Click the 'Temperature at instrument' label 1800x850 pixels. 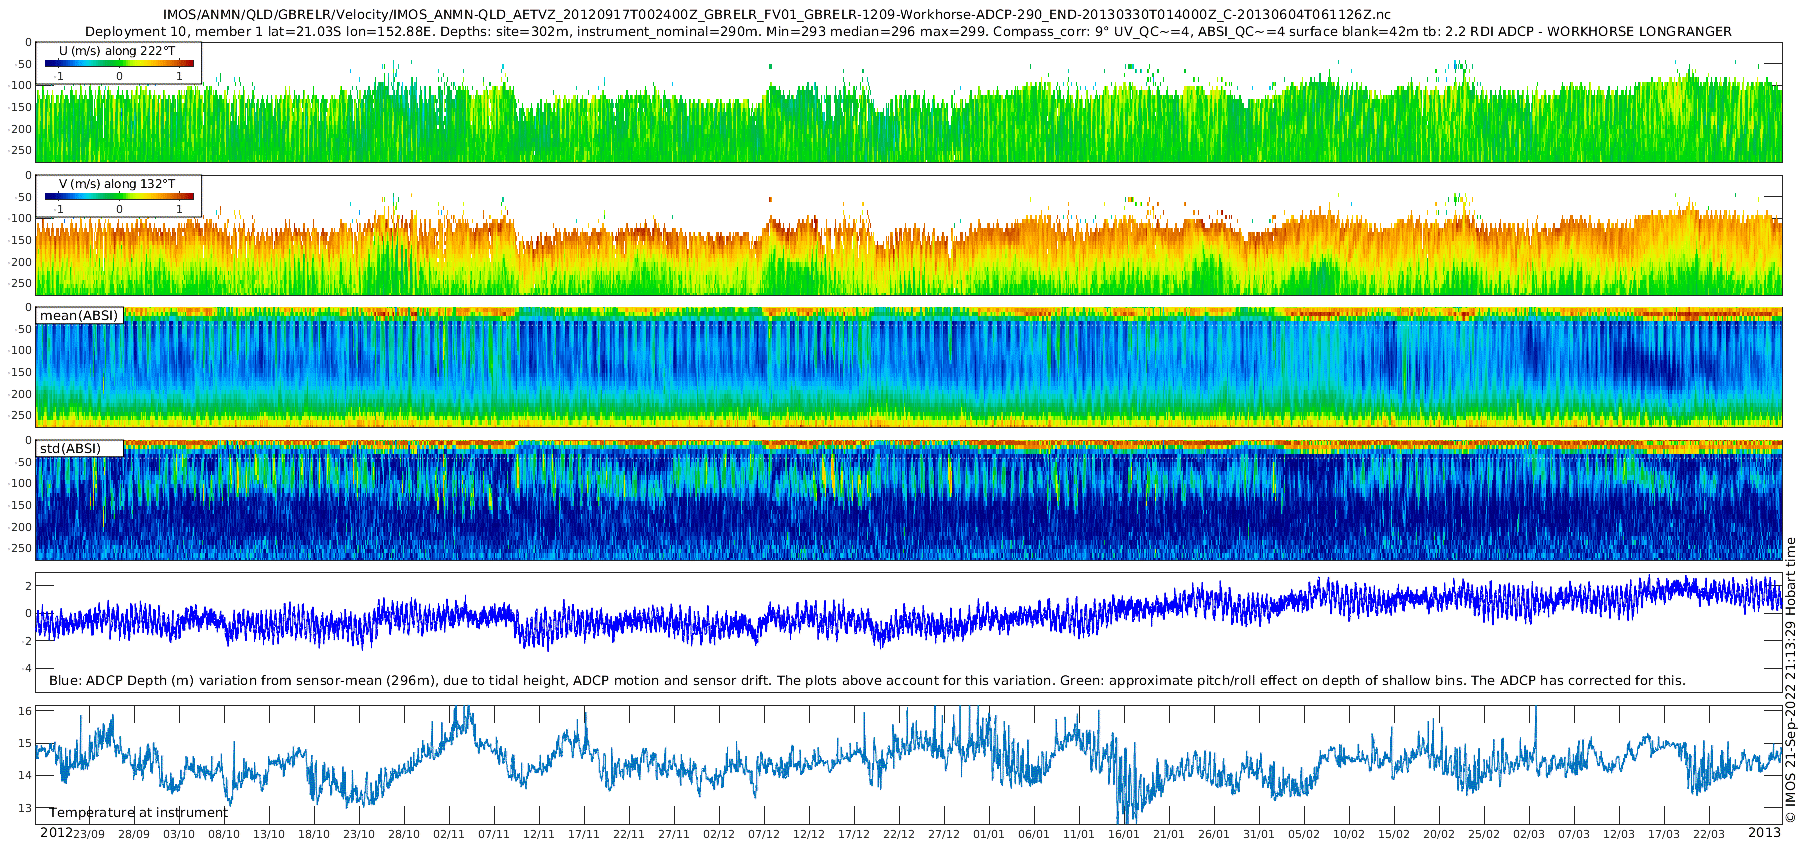pyautogui.click(x=139, y=812)
